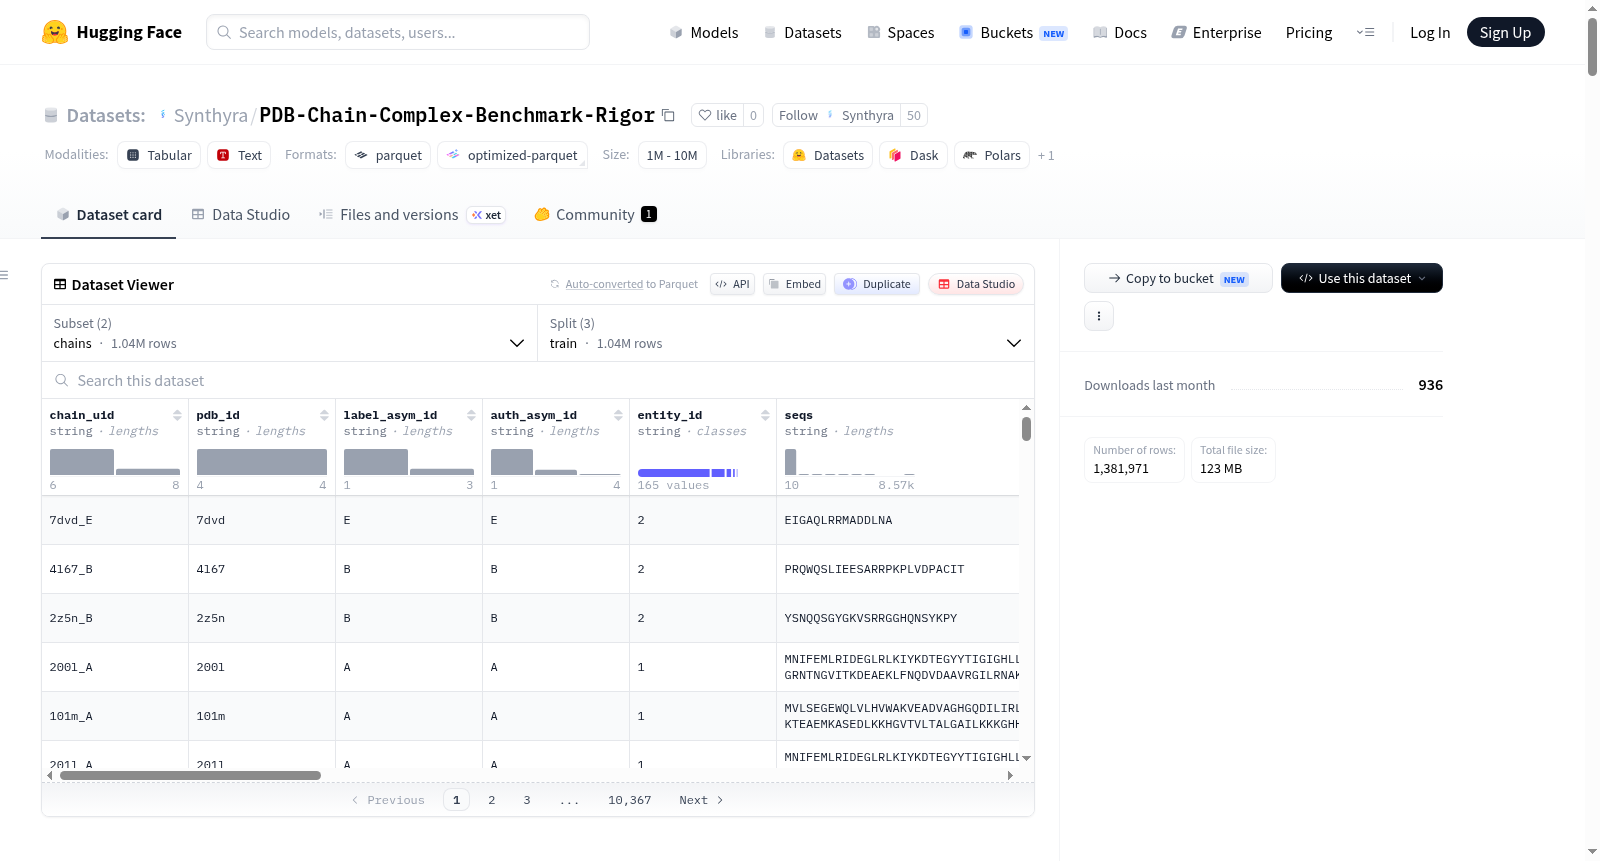The height and width of the screenshot is (861, 1600).
Task: Sort the label_asym_id column
Action: 471,415
